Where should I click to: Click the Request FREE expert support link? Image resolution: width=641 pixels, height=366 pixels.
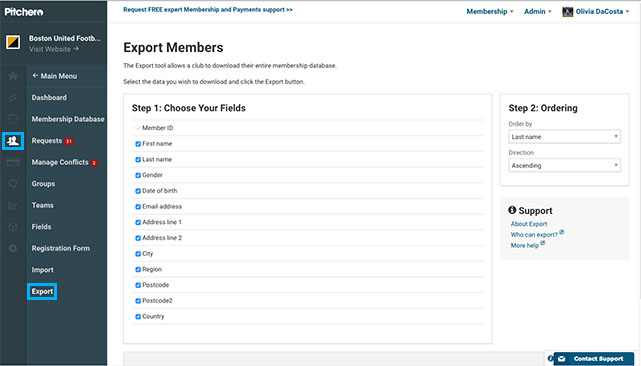click(208, 9)
